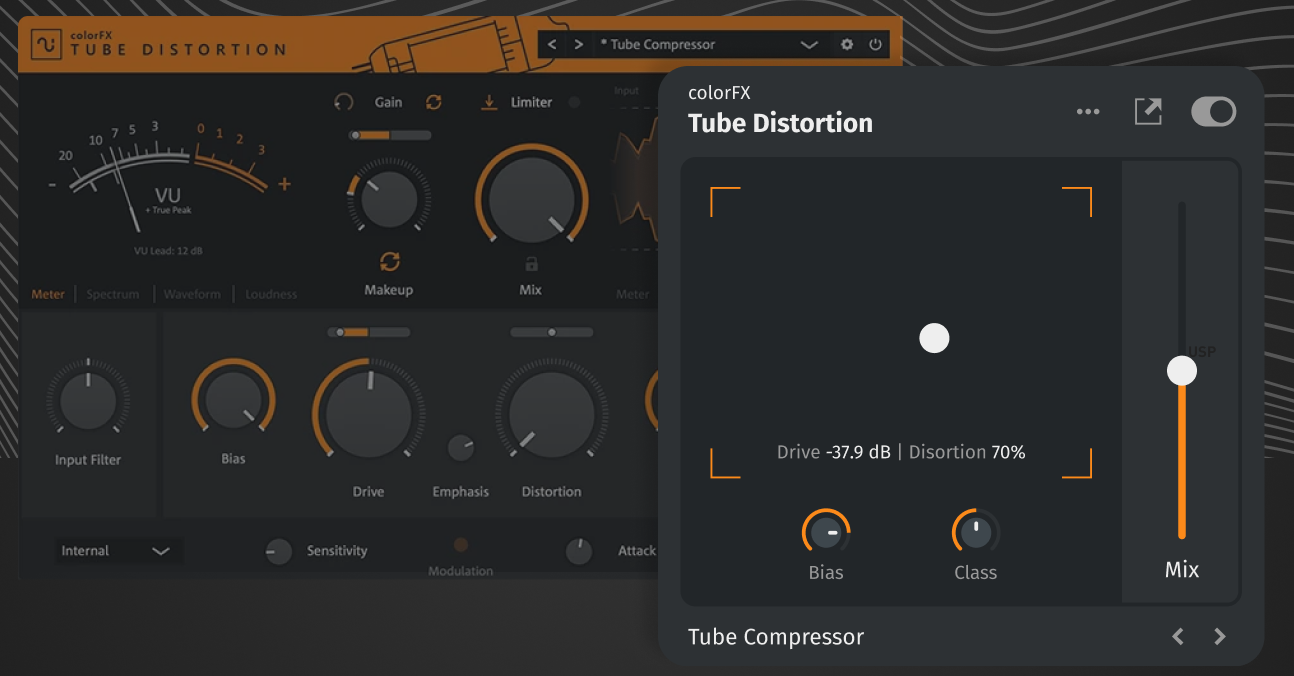Click the small Emphasis knob
The image size is (1294, 676).
(x=461, y=448)
